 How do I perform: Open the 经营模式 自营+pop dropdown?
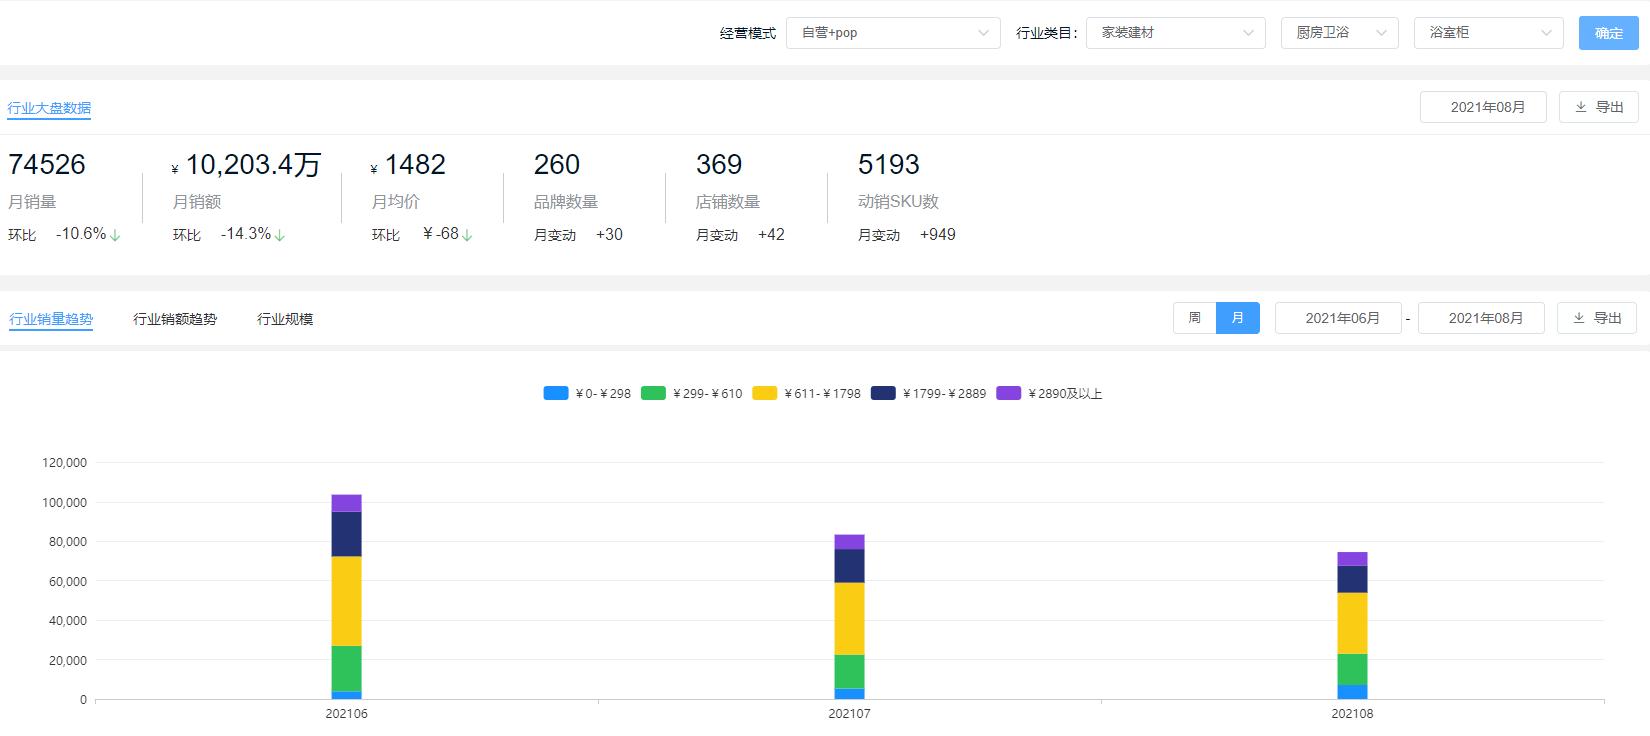point(893,33)
